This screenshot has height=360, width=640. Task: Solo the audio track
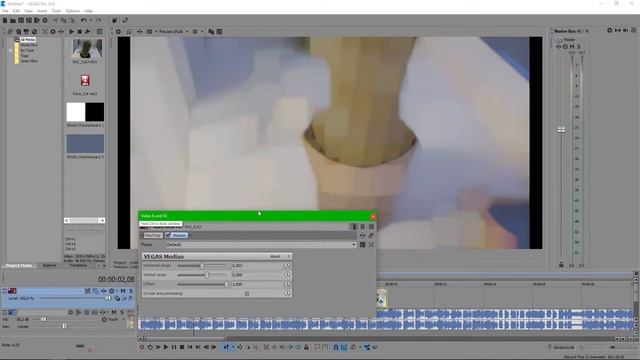pos(122,312)
